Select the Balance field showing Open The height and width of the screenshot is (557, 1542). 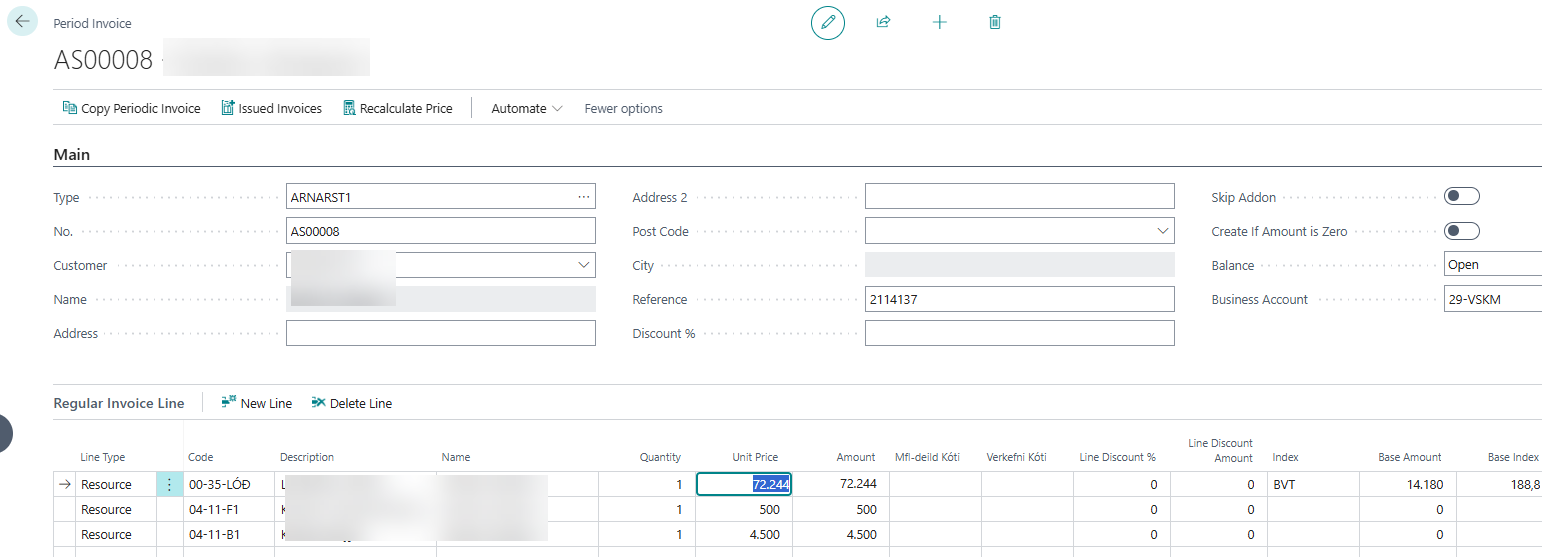(1491, 265)
